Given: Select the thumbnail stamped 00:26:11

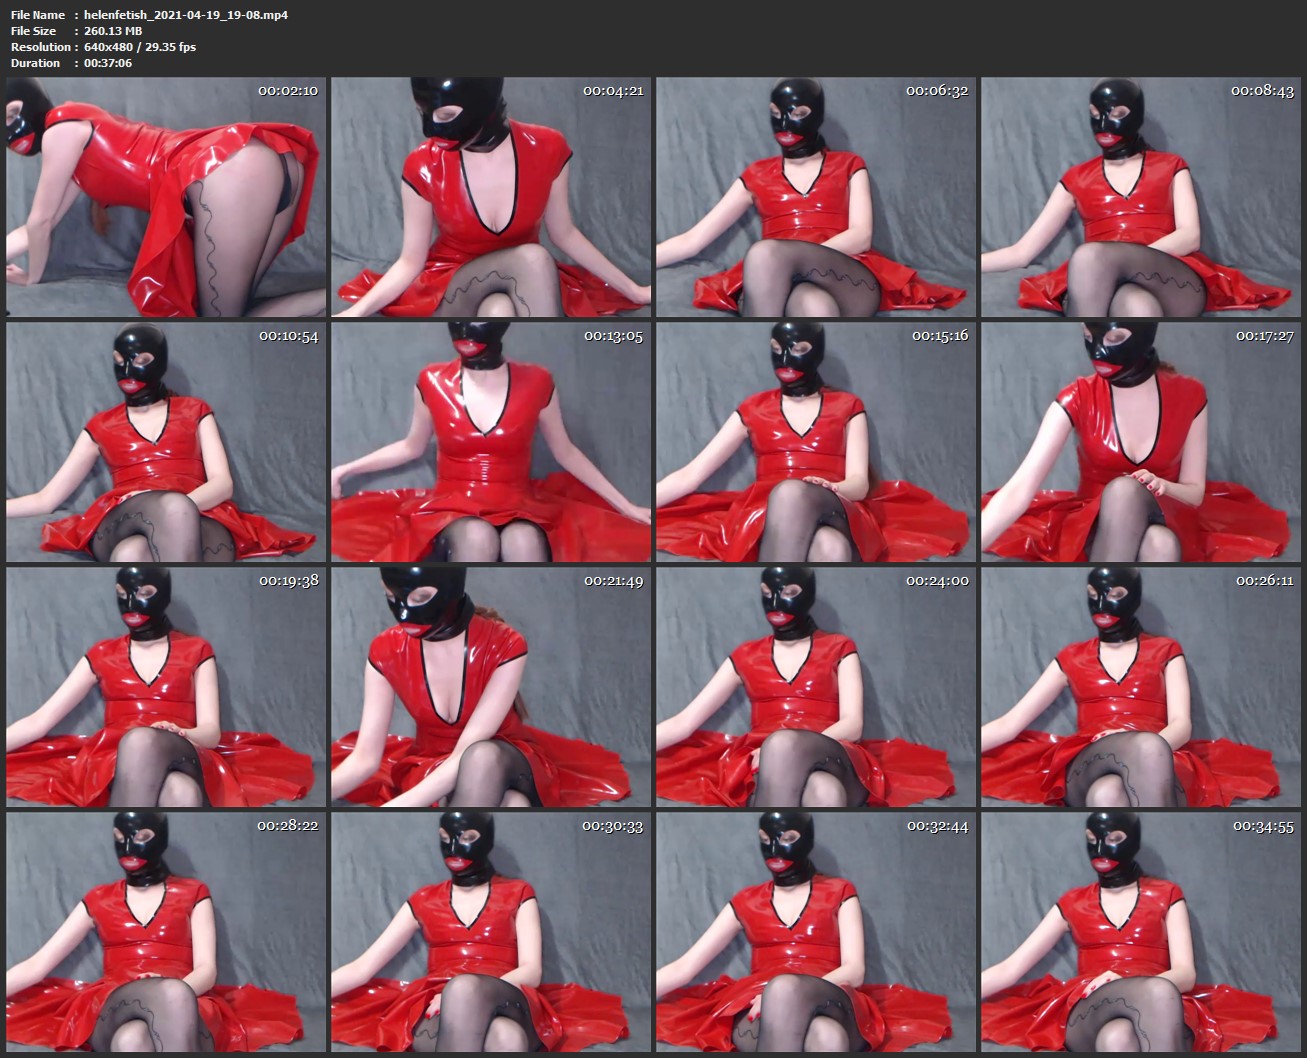Looking at the screenshot, I should pyautogui.click(x=1141, y=687).
